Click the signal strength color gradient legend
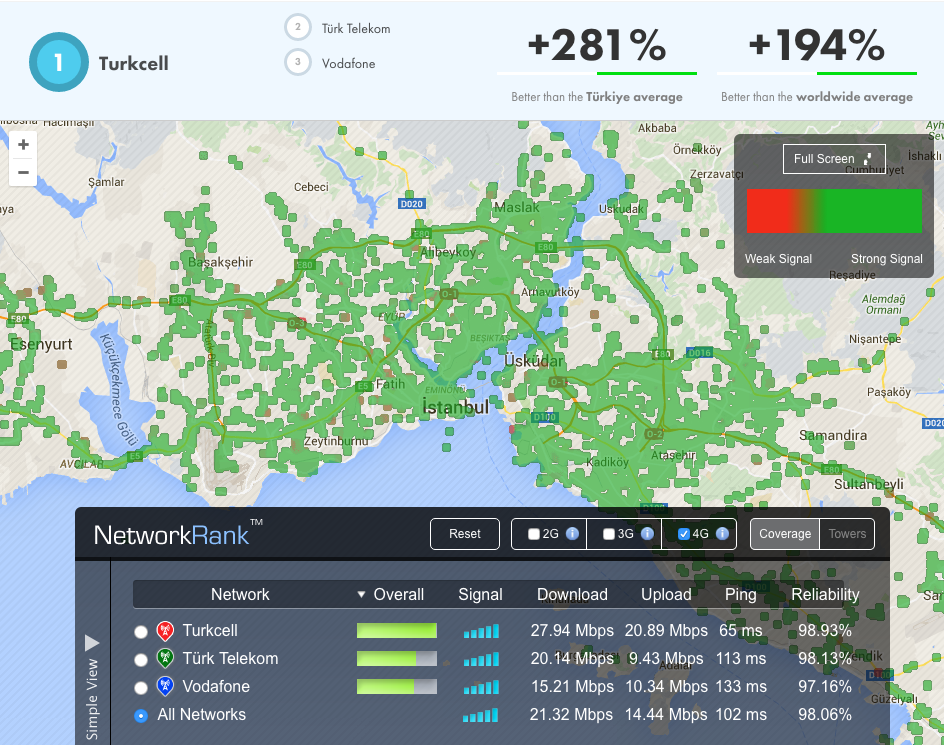 [x=834, y=211]
